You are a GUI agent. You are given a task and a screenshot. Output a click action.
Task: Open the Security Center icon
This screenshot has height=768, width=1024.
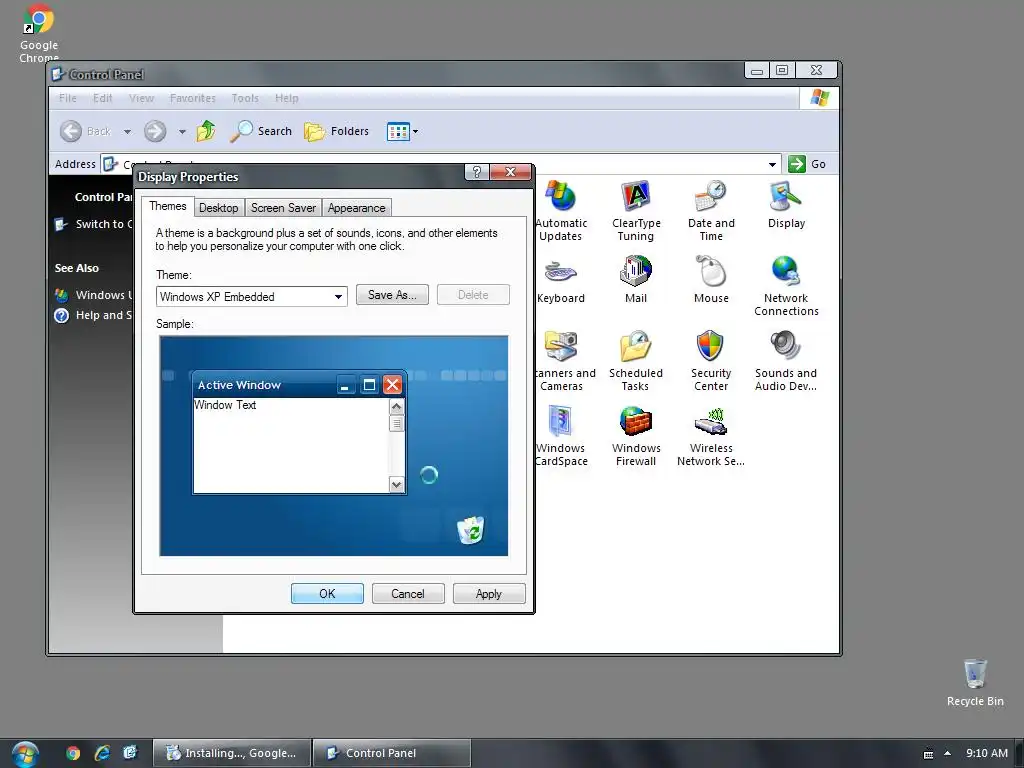coord(711,360)
